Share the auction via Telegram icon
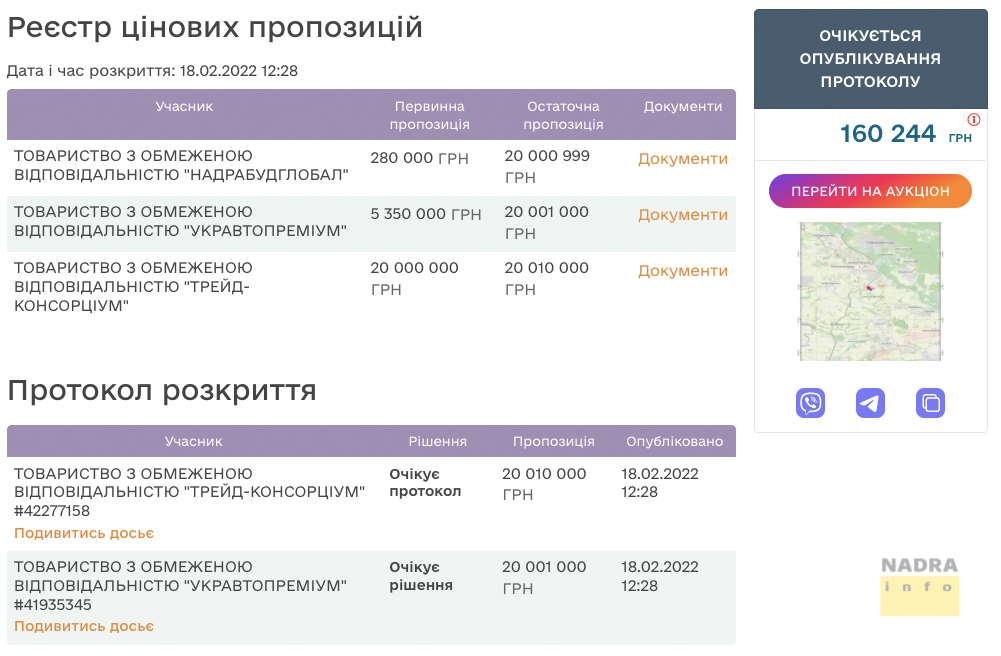Viewport: 1001px width, 656px height. [870, 403]
